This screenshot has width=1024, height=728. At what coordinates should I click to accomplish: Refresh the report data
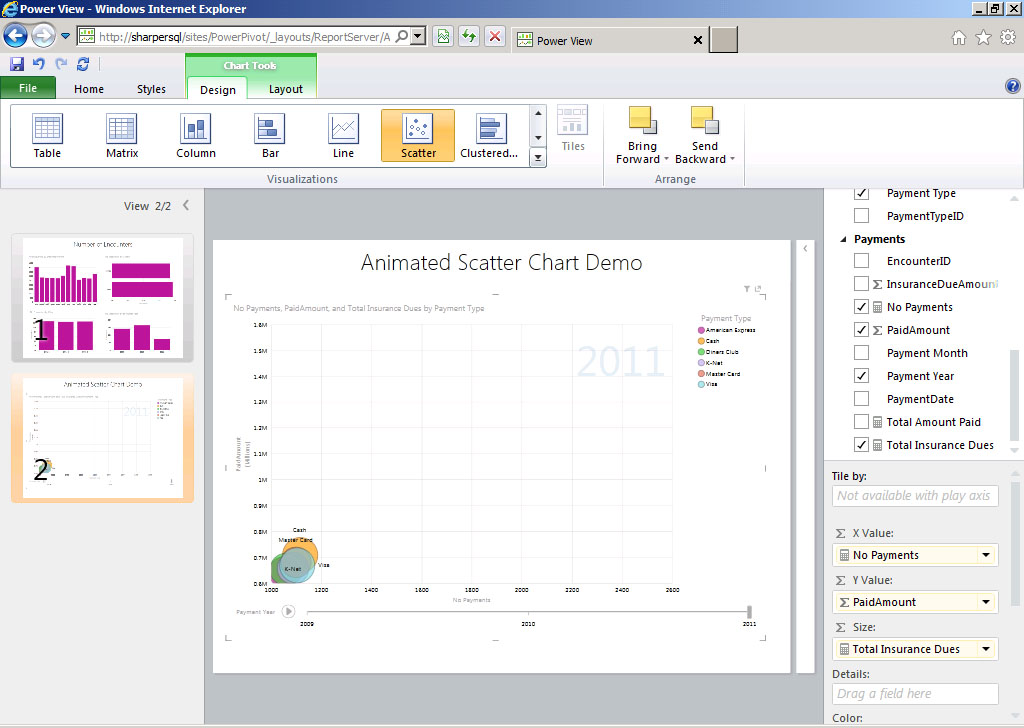(x=83, y=64)
